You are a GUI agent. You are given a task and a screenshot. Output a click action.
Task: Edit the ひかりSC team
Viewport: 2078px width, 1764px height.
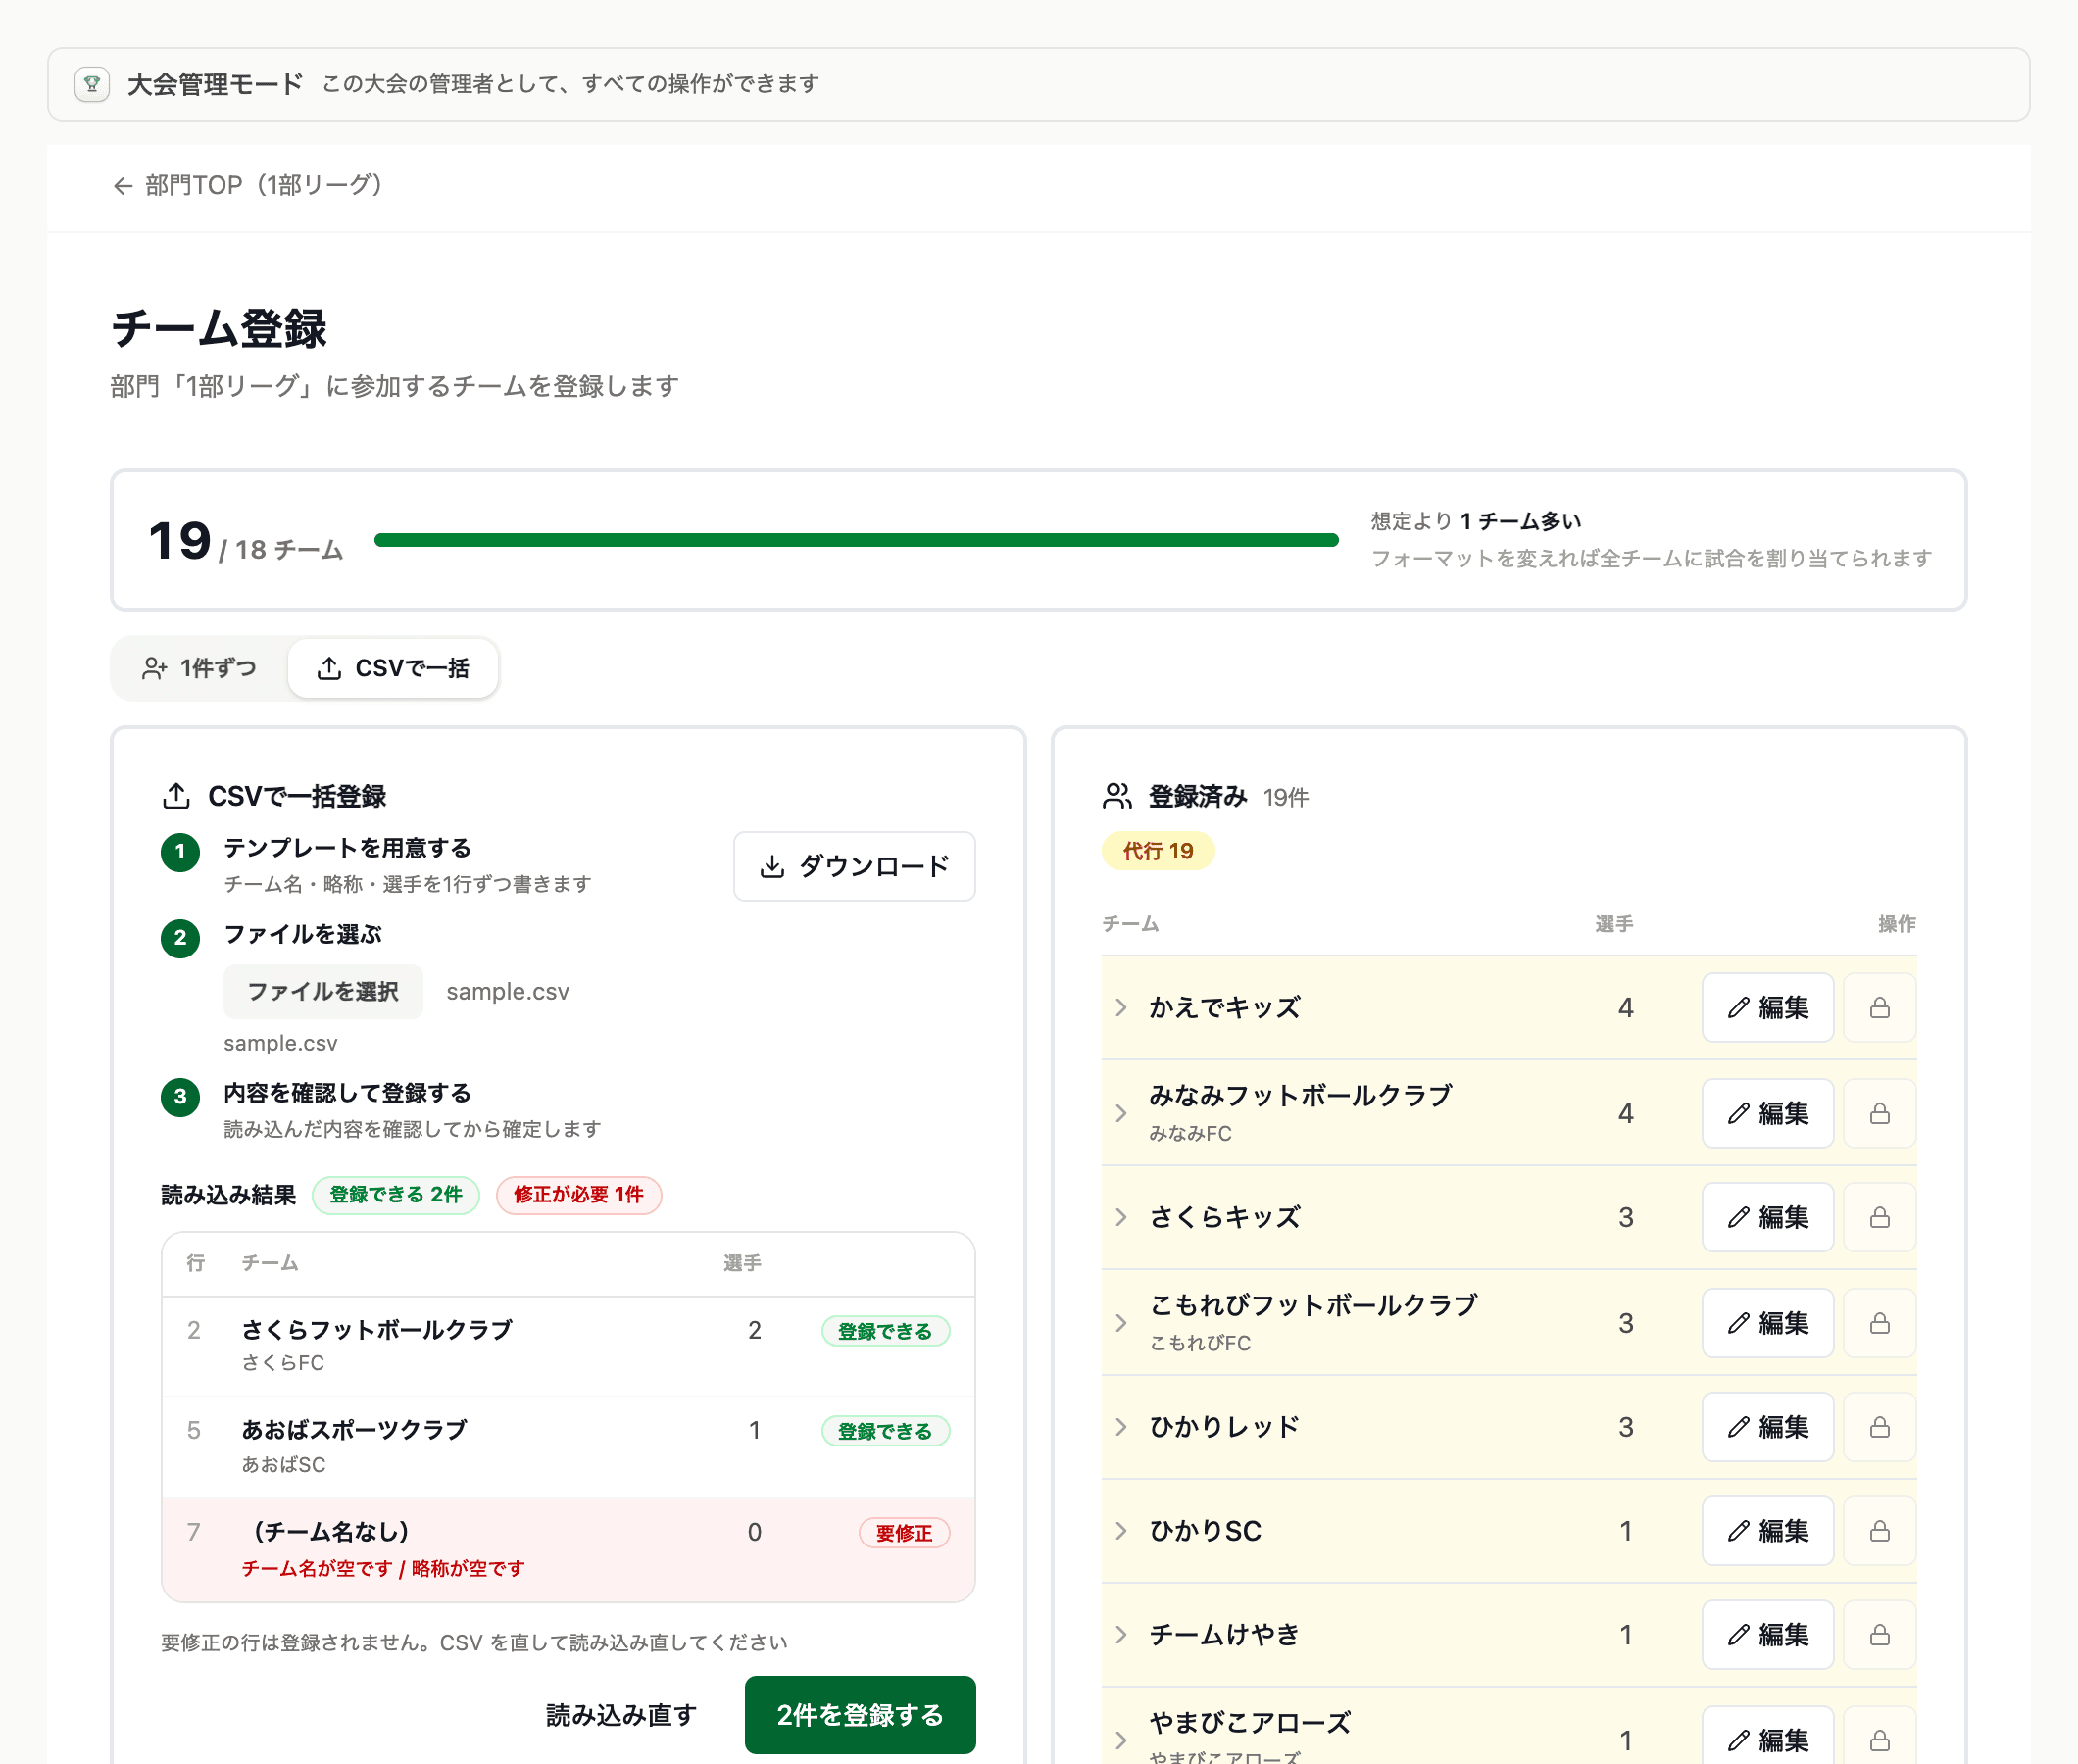(x=1767, y=1531)
